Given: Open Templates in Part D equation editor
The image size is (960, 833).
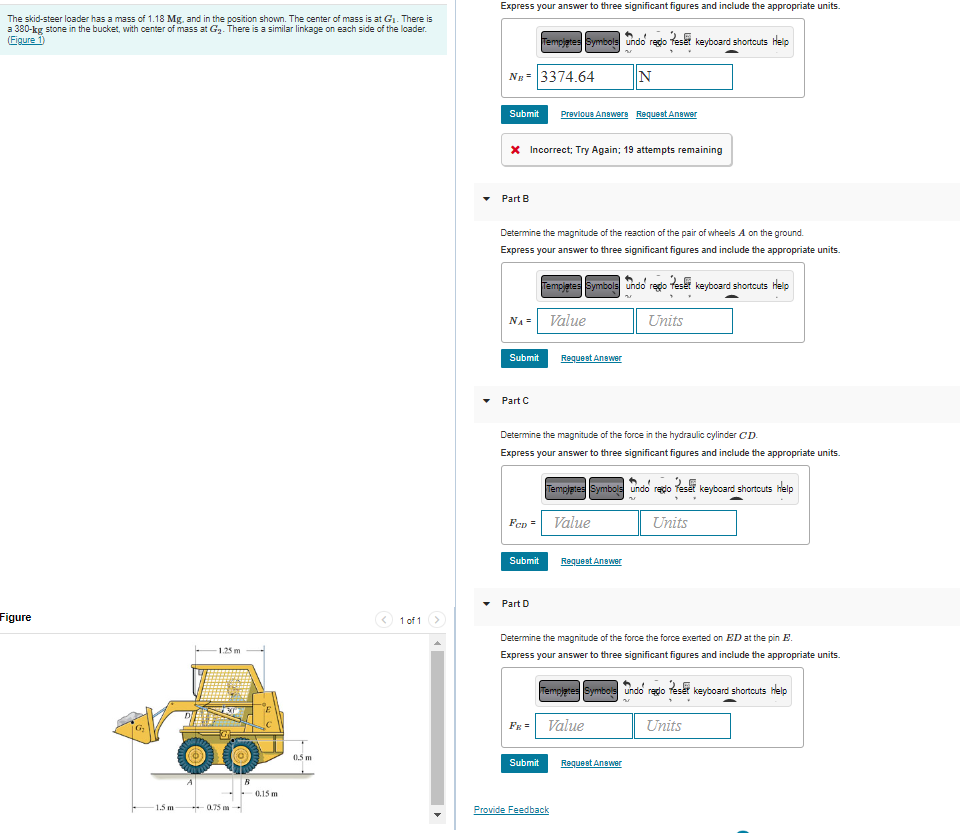Looking at the screenshot, I should (559, 691).
